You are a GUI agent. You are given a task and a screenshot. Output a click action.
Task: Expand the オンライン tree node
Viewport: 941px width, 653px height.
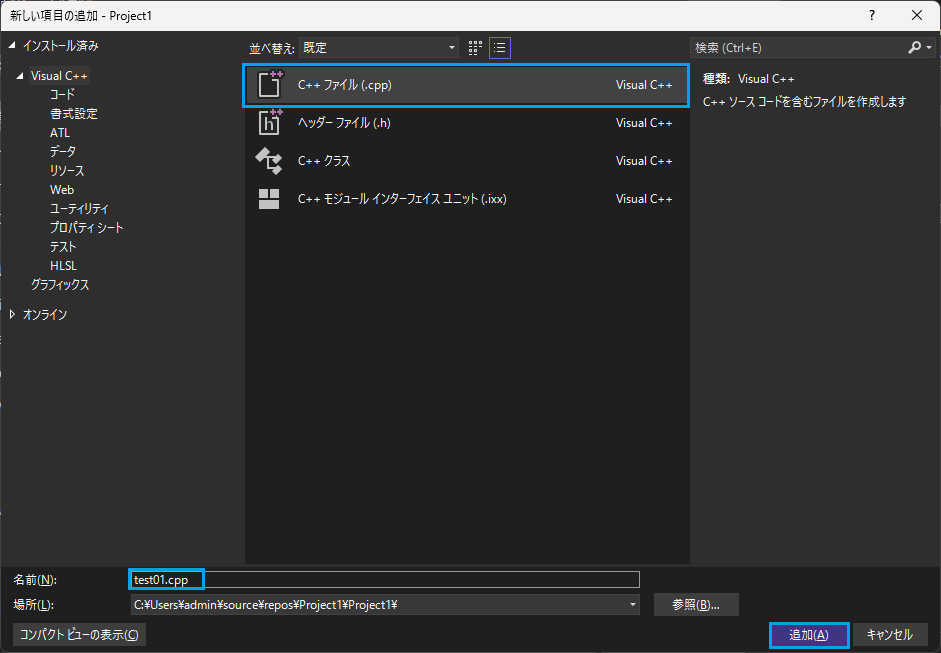pyautogui.click(x=12, y=314)
